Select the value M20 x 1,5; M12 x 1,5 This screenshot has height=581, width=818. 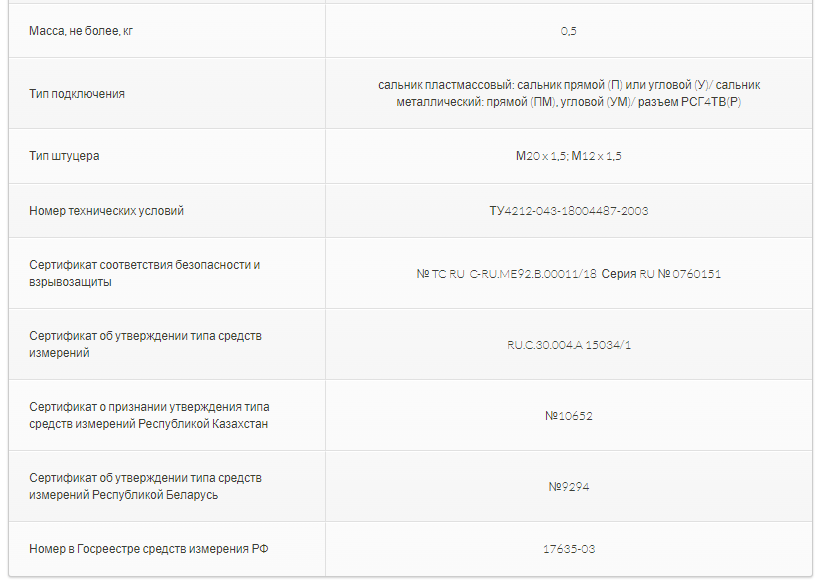click(x=569, y=156)
